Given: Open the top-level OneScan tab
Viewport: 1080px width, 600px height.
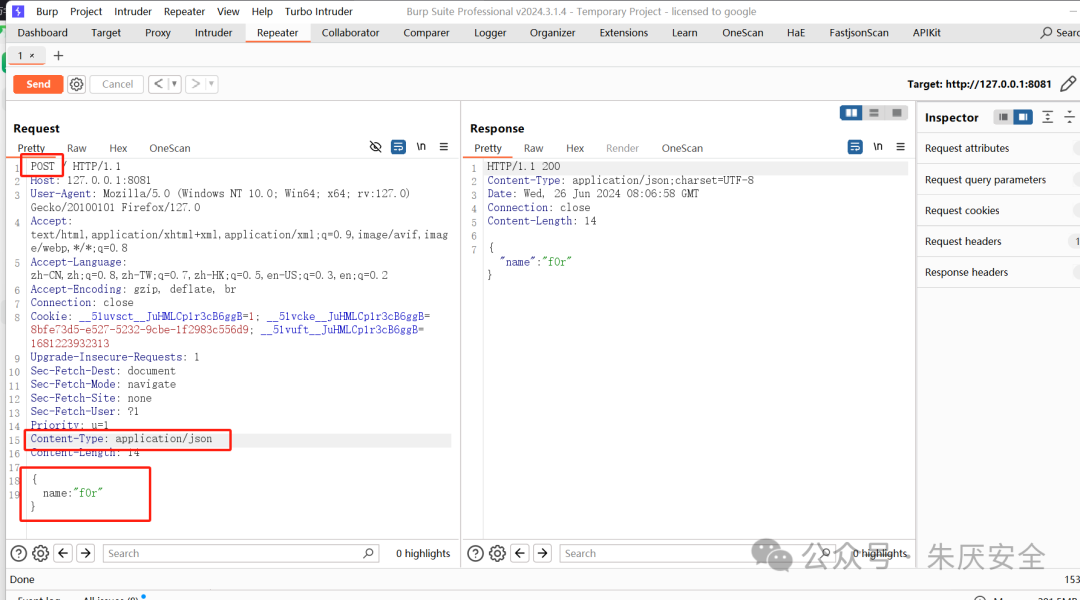Looking at the screenshot, I should click(x=742, y=32).
